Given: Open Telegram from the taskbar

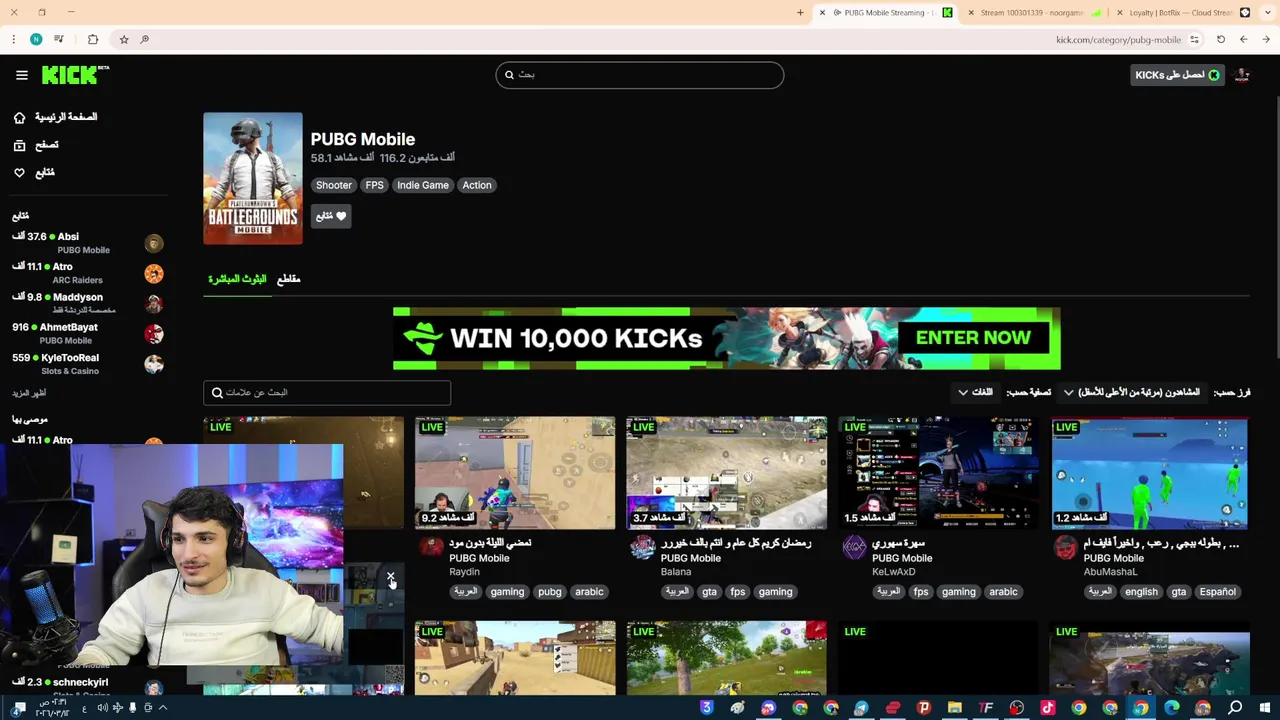Looking at the screenshot, I should [x=861, y=708].
